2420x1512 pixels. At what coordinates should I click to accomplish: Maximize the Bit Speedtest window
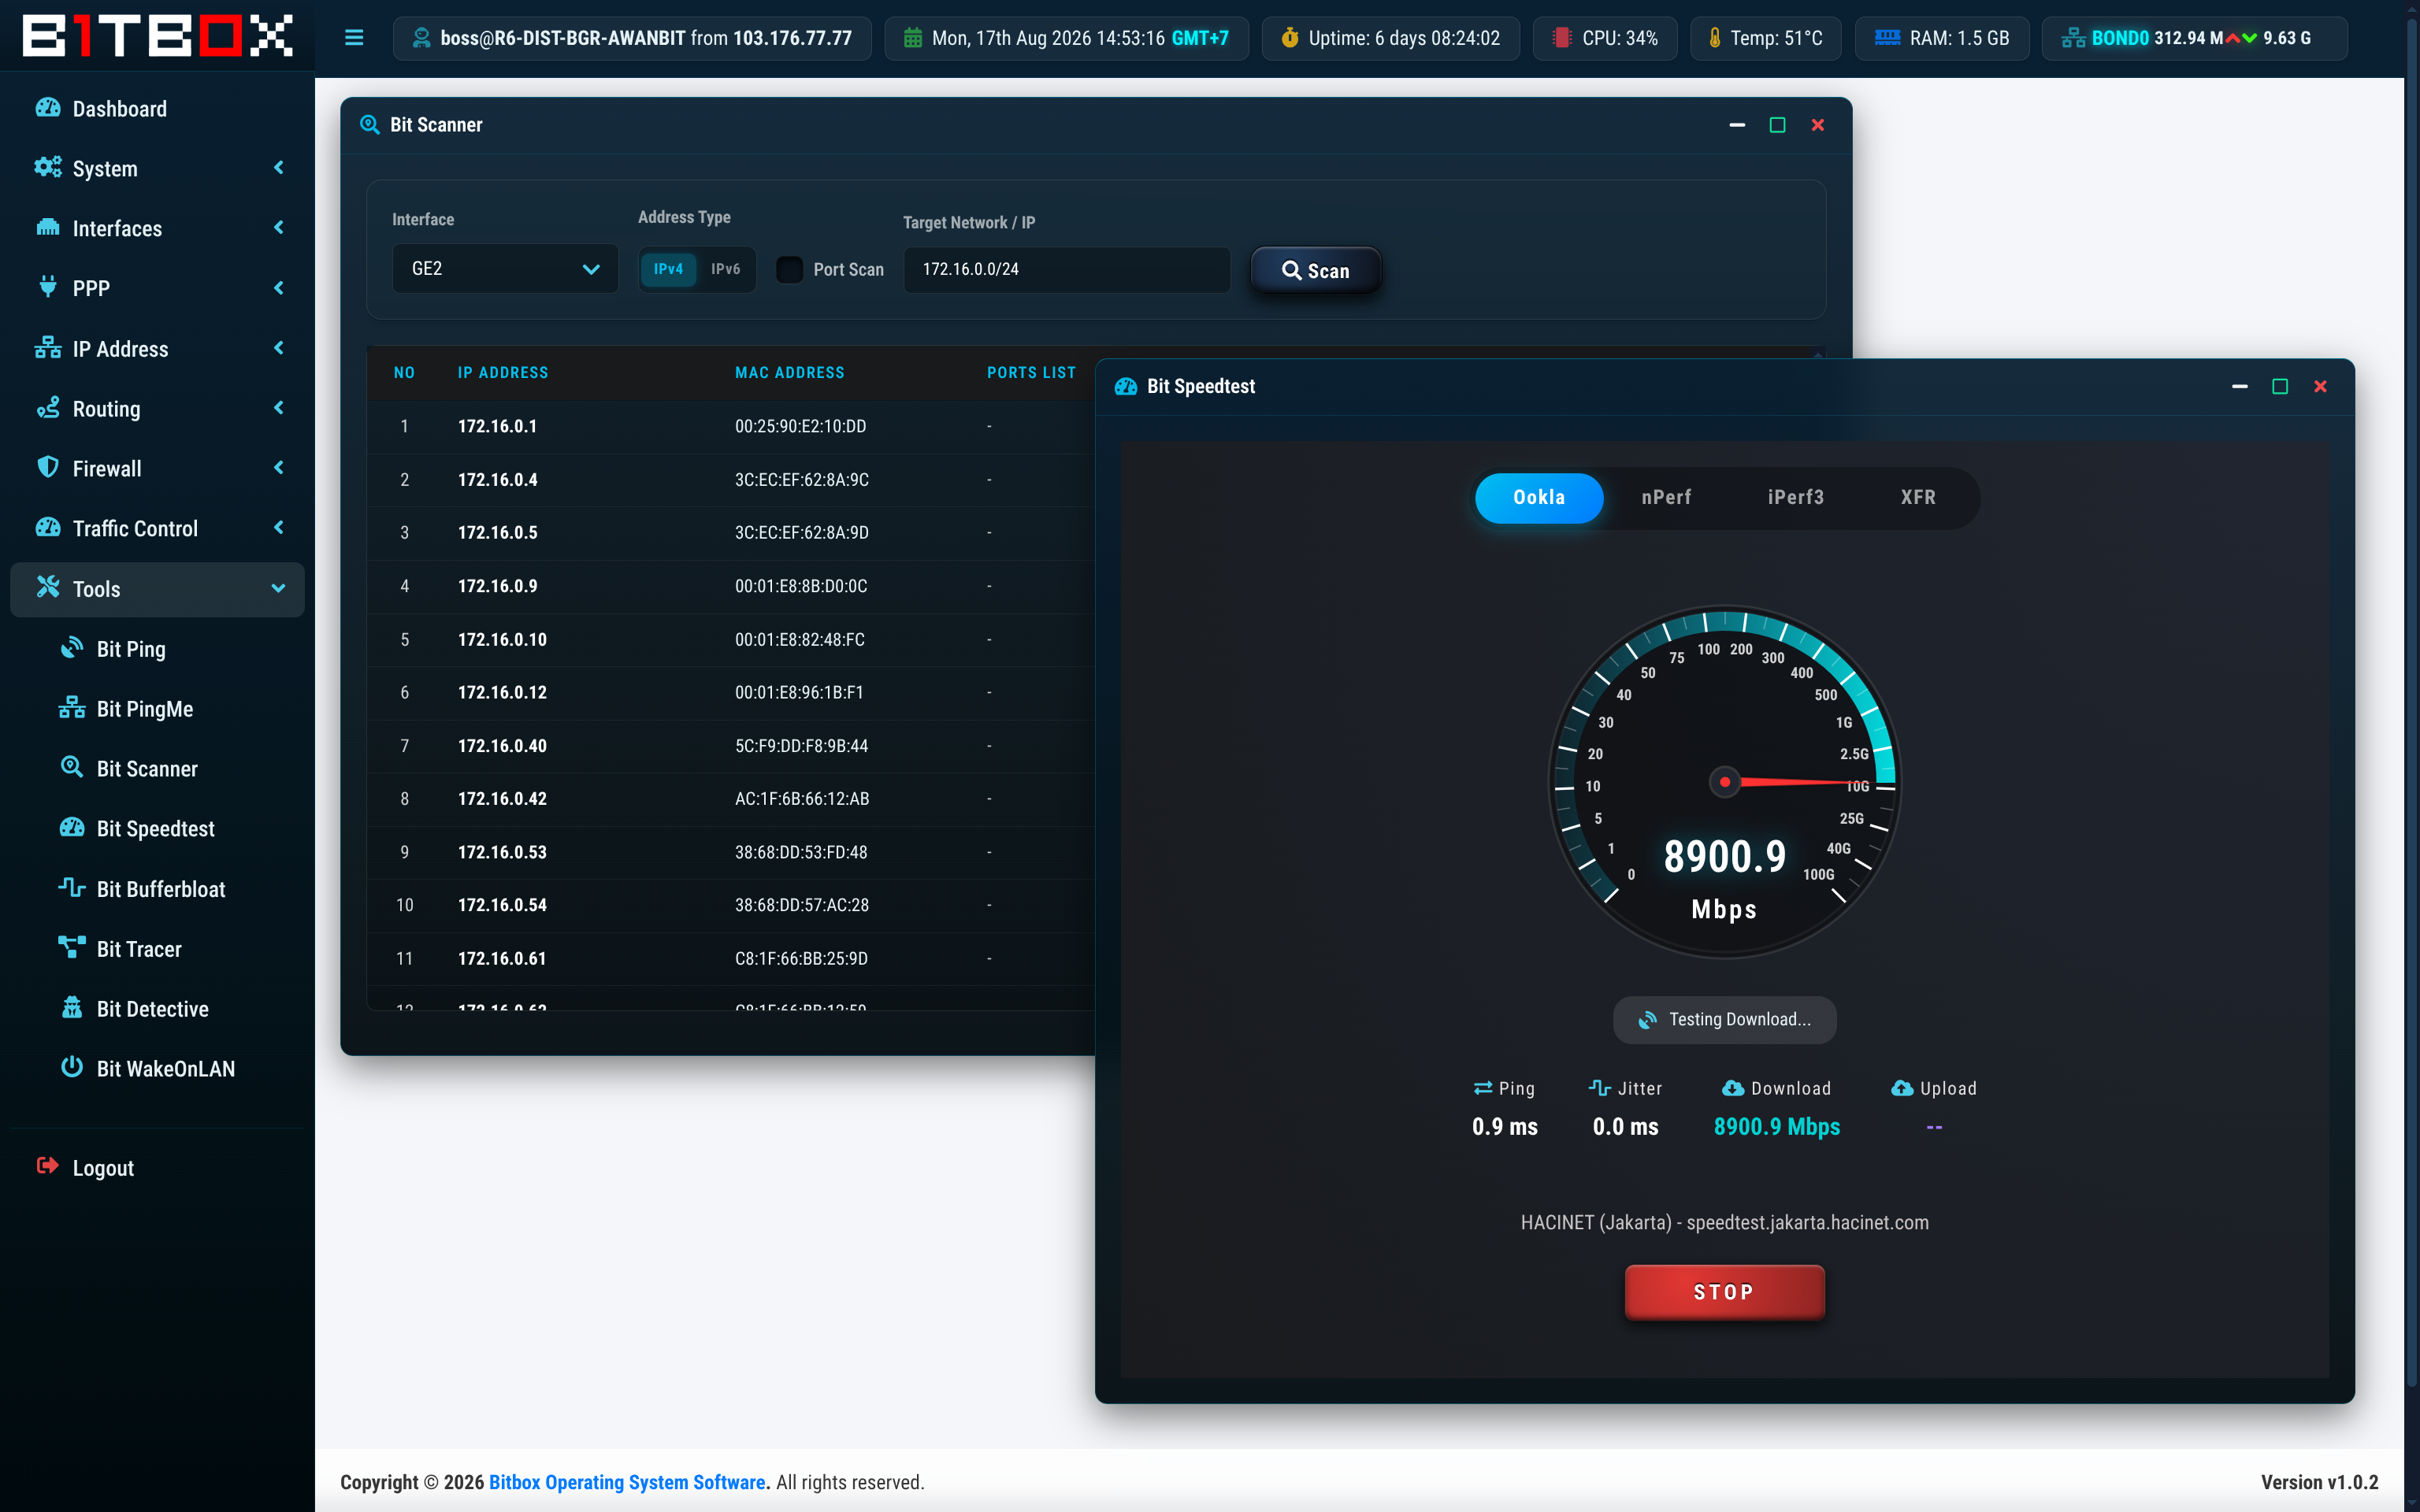pyautogui.click(x=2280, y=386)
